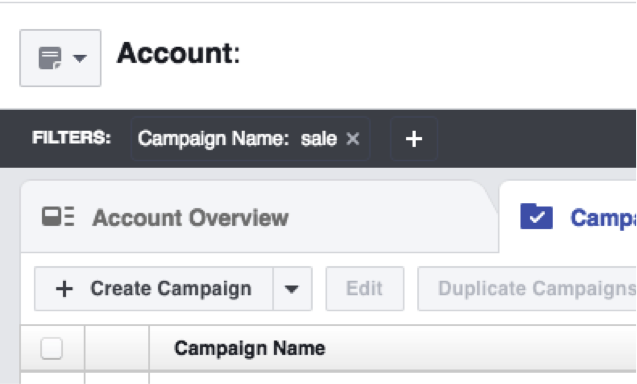Tick the select-all campaigns checkbox
Viewport: 637px width, 384px height.
point(52,348)
